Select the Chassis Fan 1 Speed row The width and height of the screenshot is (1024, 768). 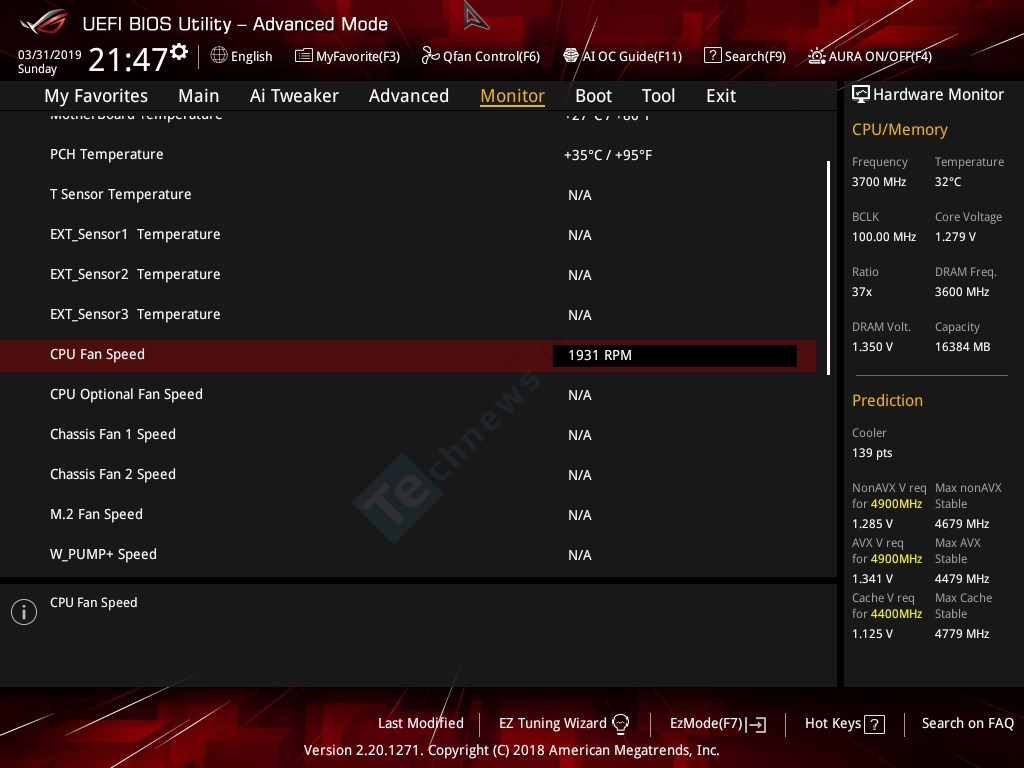pos(408,434)
